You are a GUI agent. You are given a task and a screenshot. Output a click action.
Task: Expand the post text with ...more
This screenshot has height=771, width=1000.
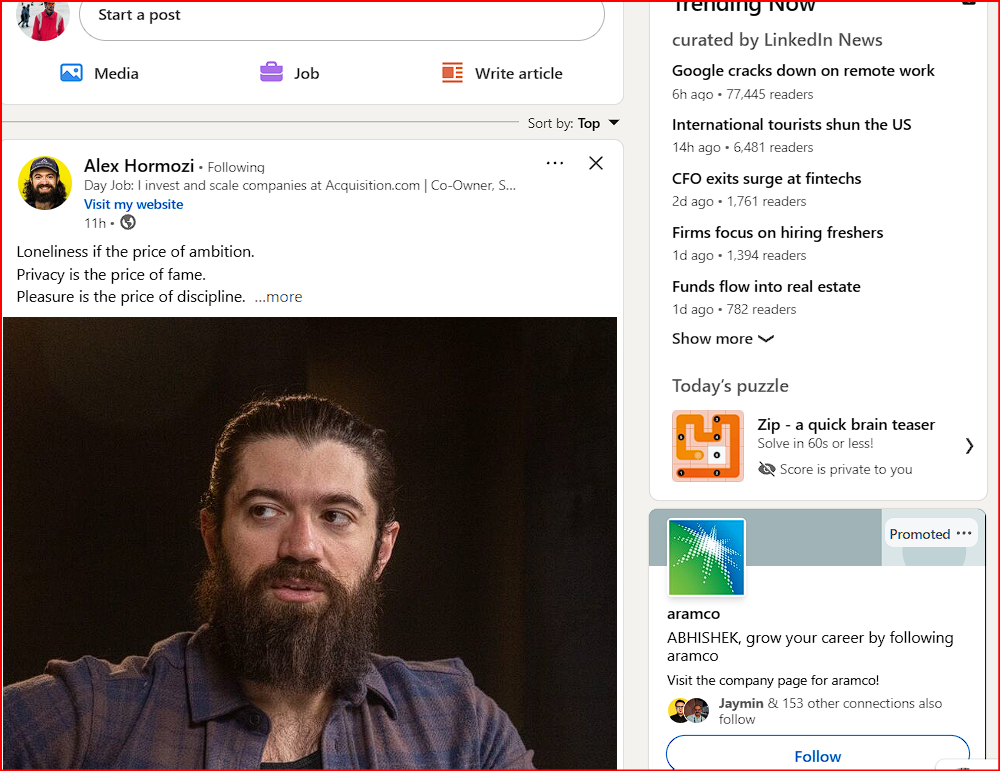278,297
